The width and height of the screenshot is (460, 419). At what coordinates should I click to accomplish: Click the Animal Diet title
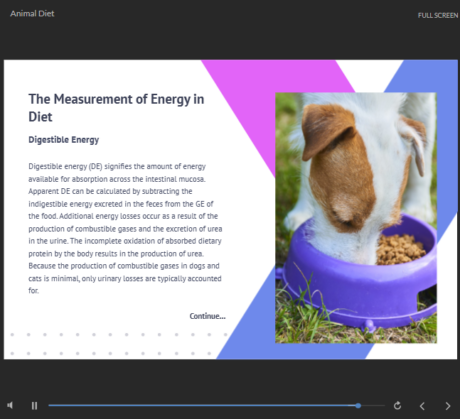(32, 14)
